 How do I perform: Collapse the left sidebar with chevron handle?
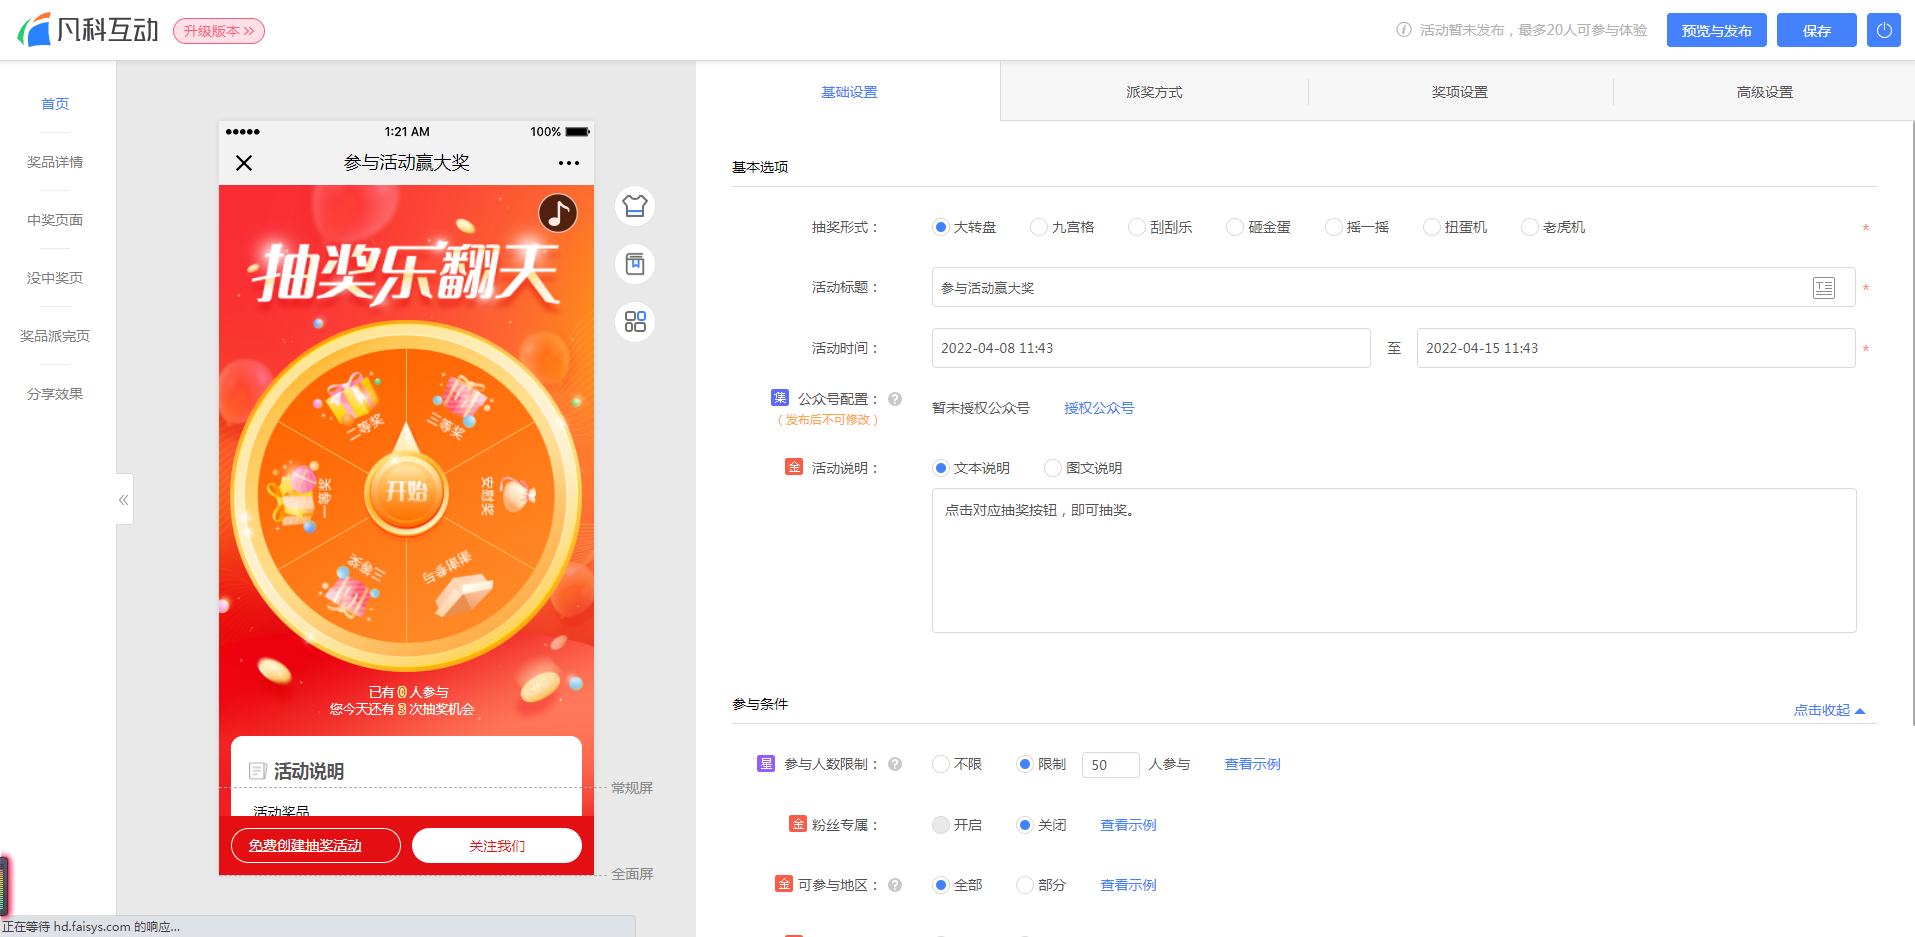pyautogui.click(x=124, y=500)
